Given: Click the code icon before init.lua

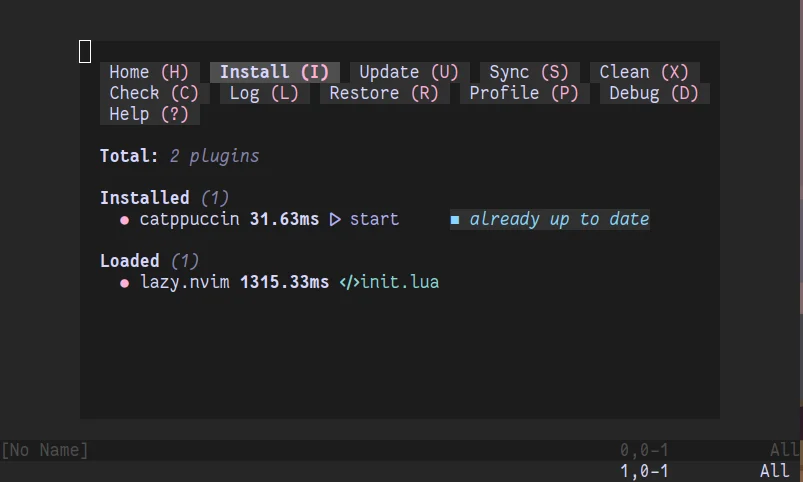Looking at the screenshot, I should coord(350,282).
